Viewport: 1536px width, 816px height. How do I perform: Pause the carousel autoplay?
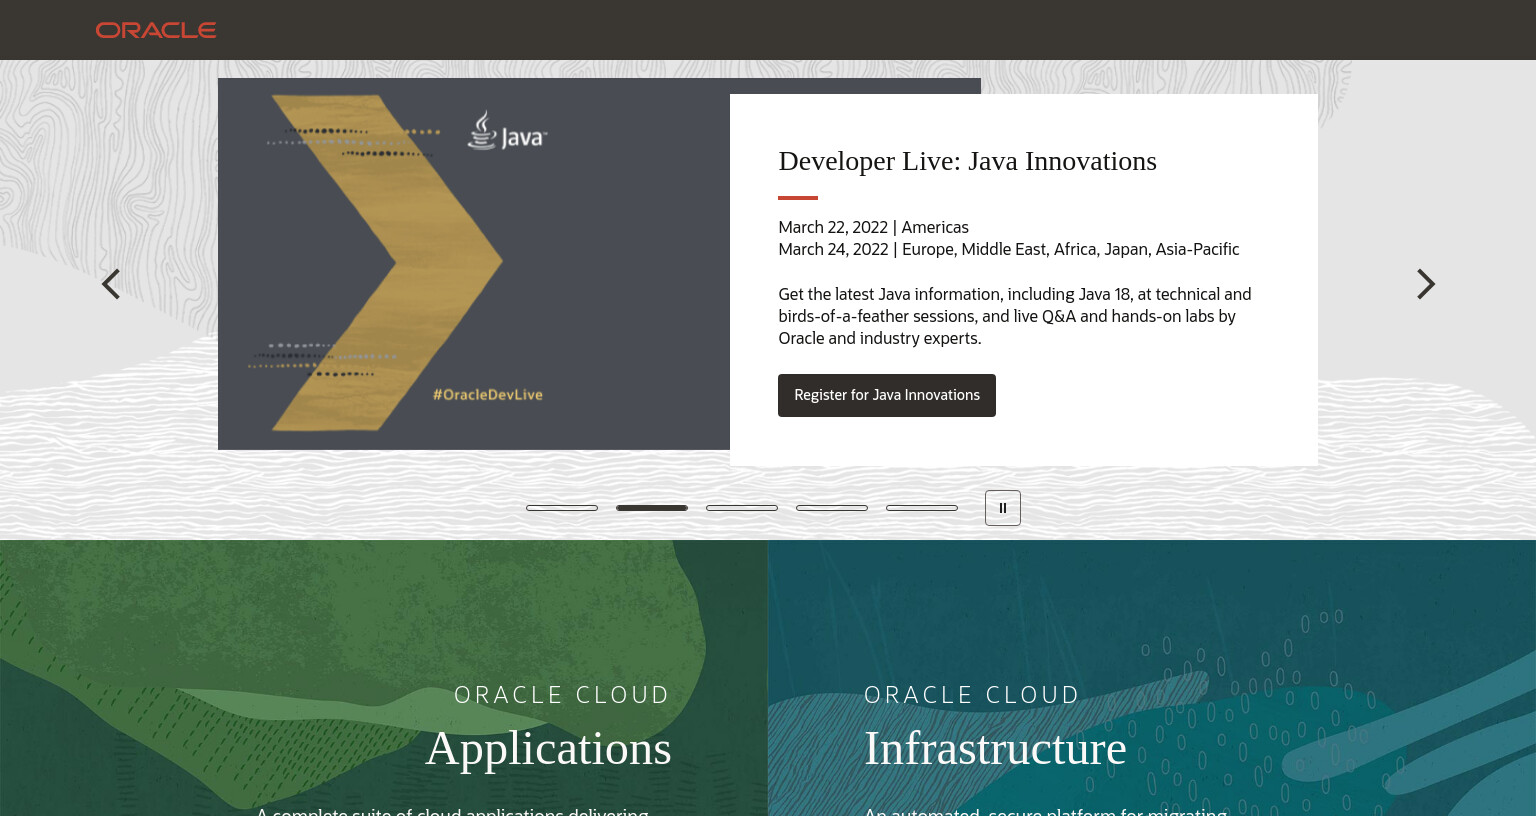pos(1003,508)
